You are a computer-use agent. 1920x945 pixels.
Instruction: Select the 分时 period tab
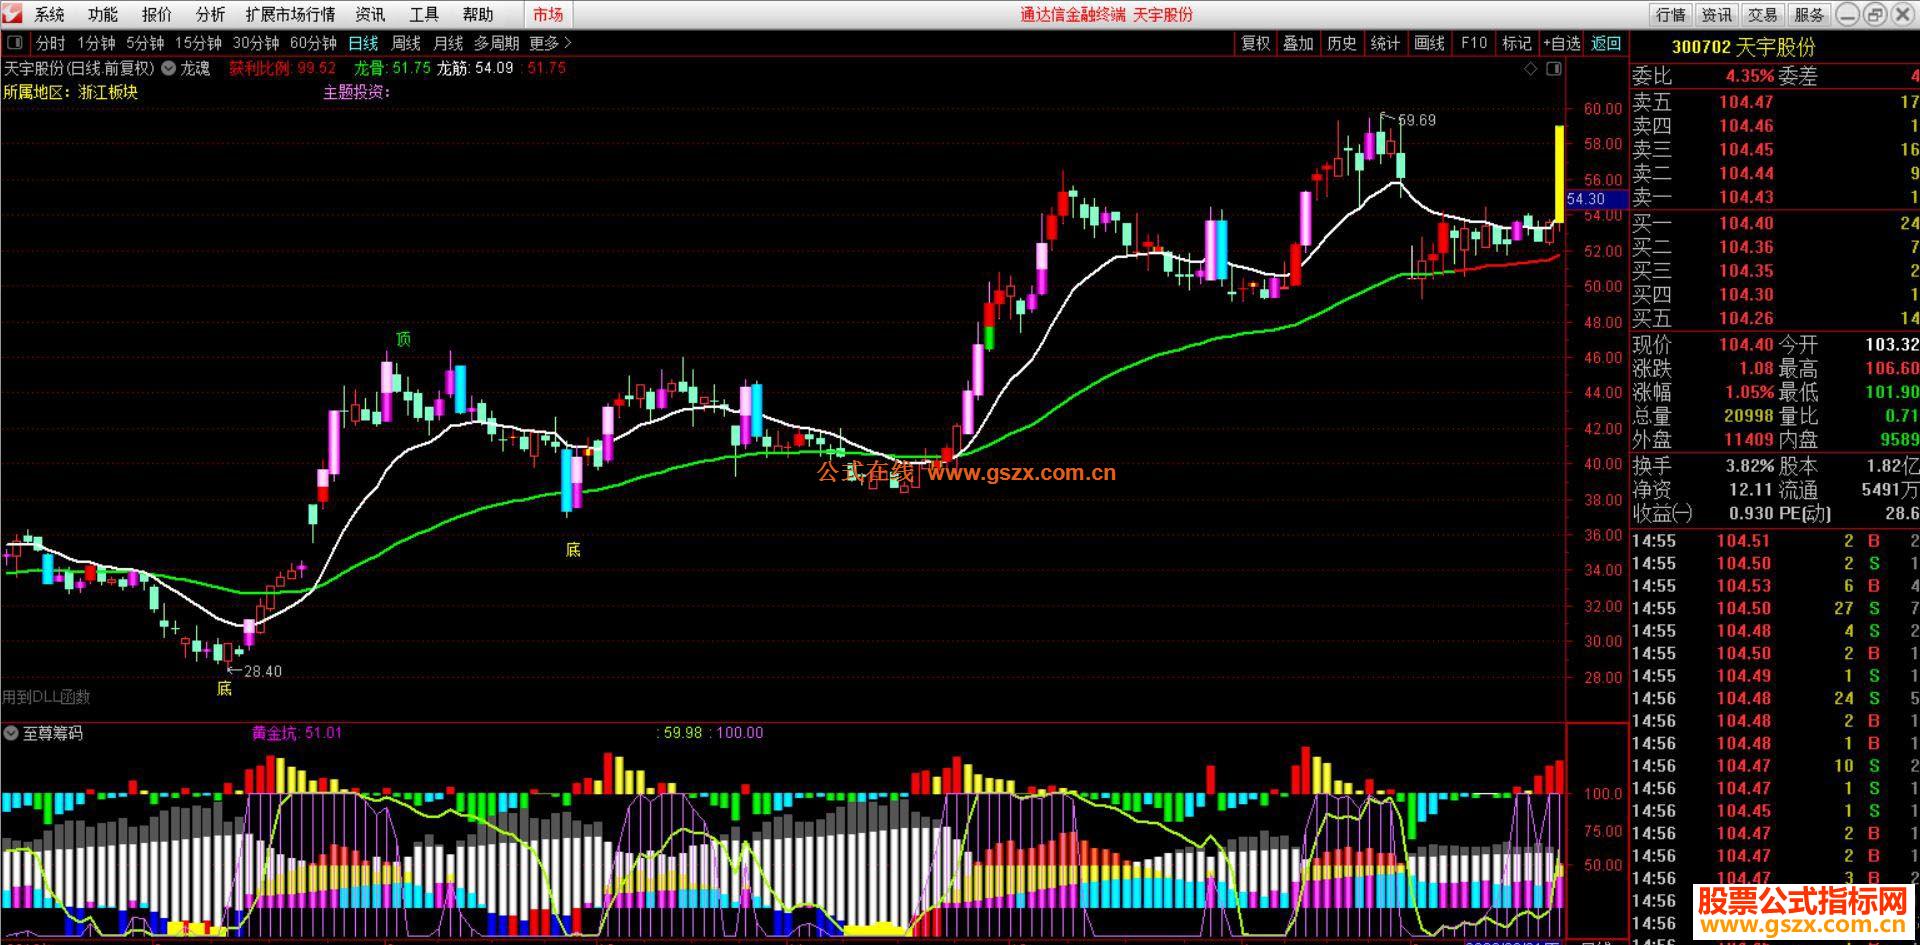click(x=50, y=43)
